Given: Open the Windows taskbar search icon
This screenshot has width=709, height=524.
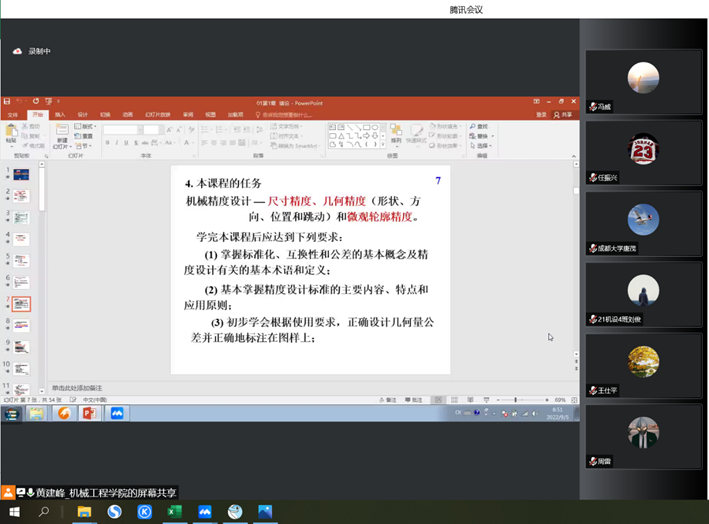Looking at the screenshot, I should coord(44,511).
